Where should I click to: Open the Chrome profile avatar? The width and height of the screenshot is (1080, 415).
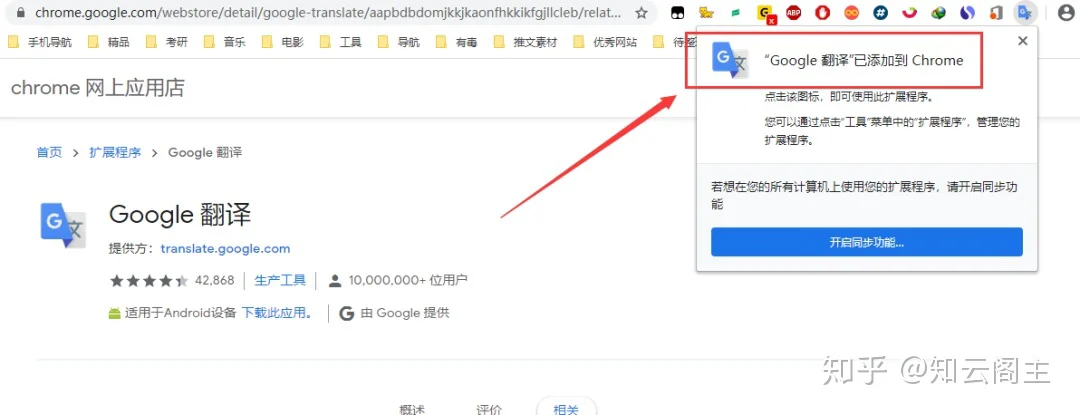point(1065,12)
